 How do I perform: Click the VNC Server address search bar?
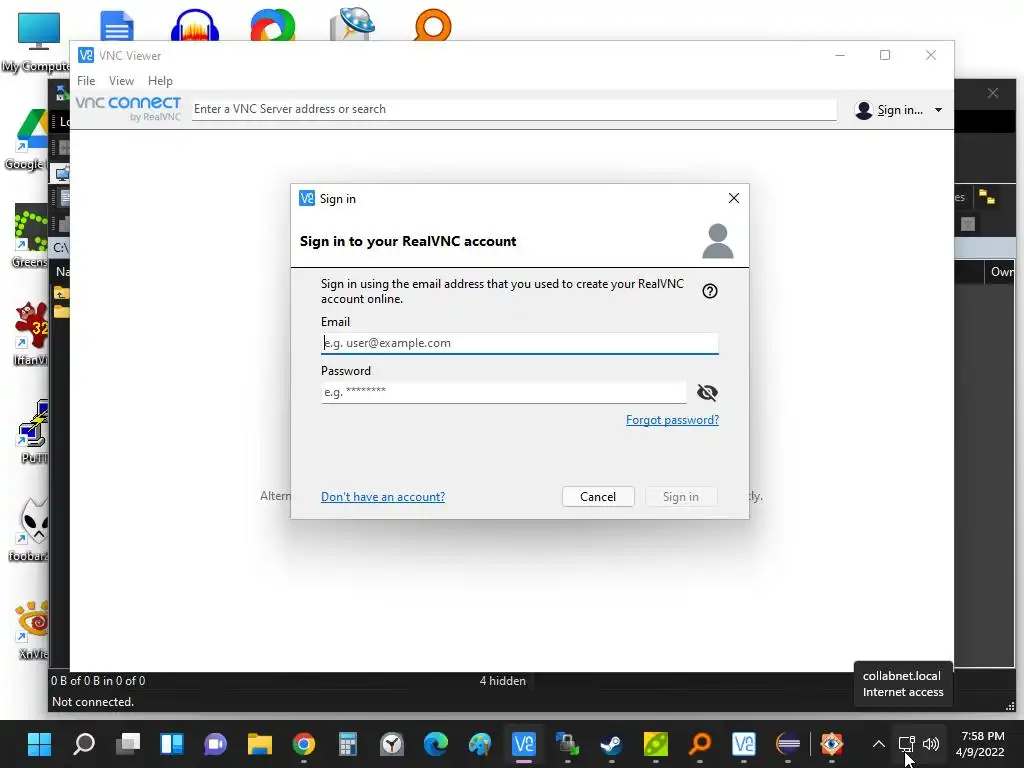[x=514, y=109]
